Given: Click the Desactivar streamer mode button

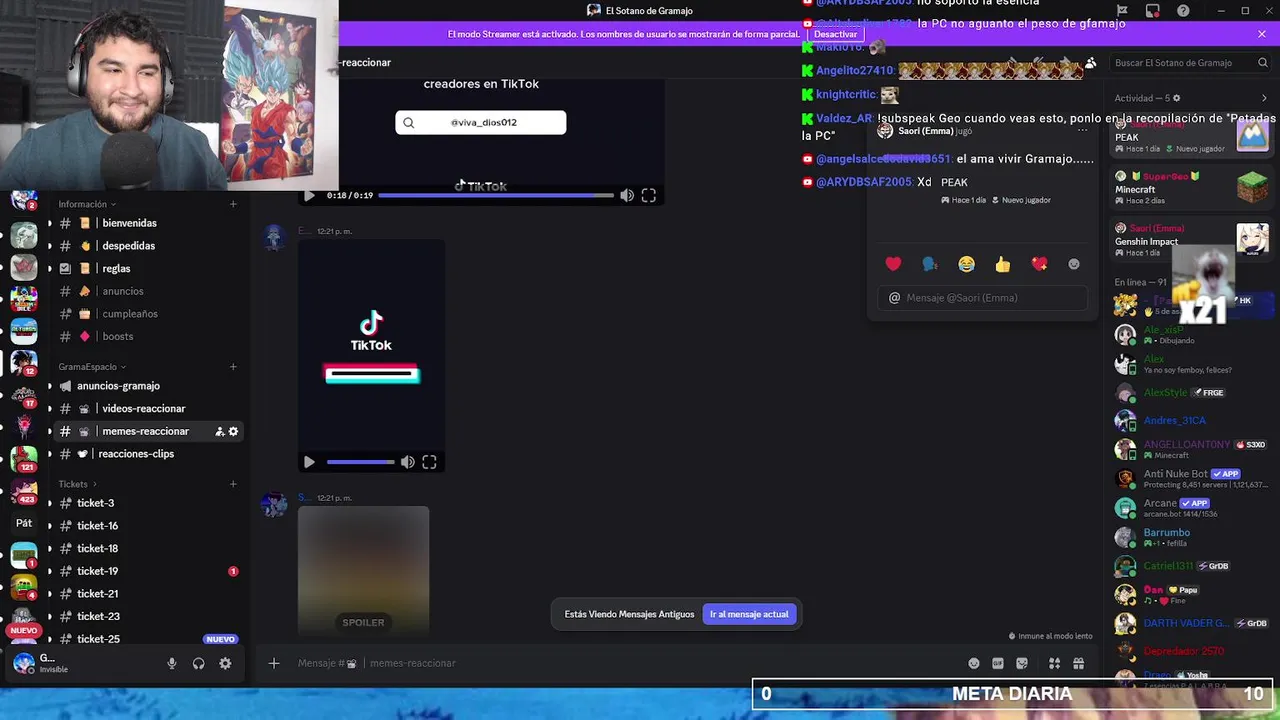Looking at the screenshot, I should tap(835, 34).
